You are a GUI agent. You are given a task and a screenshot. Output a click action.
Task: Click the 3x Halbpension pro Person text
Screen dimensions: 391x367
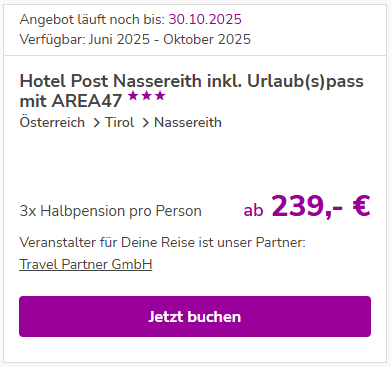(111, 211)
